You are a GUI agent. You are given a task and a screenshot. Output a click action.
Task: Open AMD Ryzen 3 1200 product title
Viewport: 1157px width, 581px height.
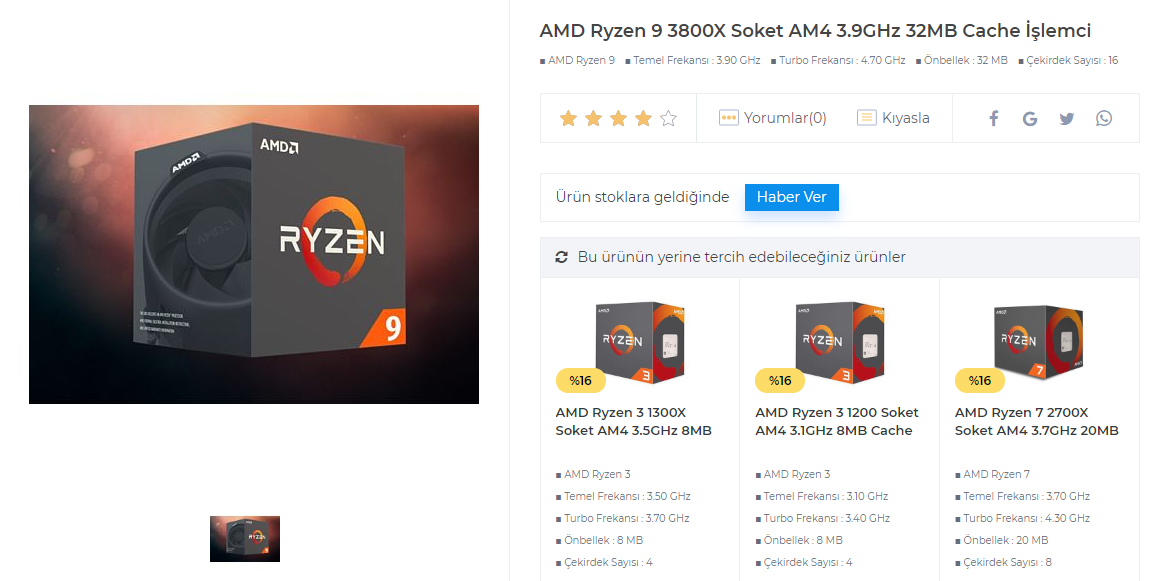click(837, 422)
